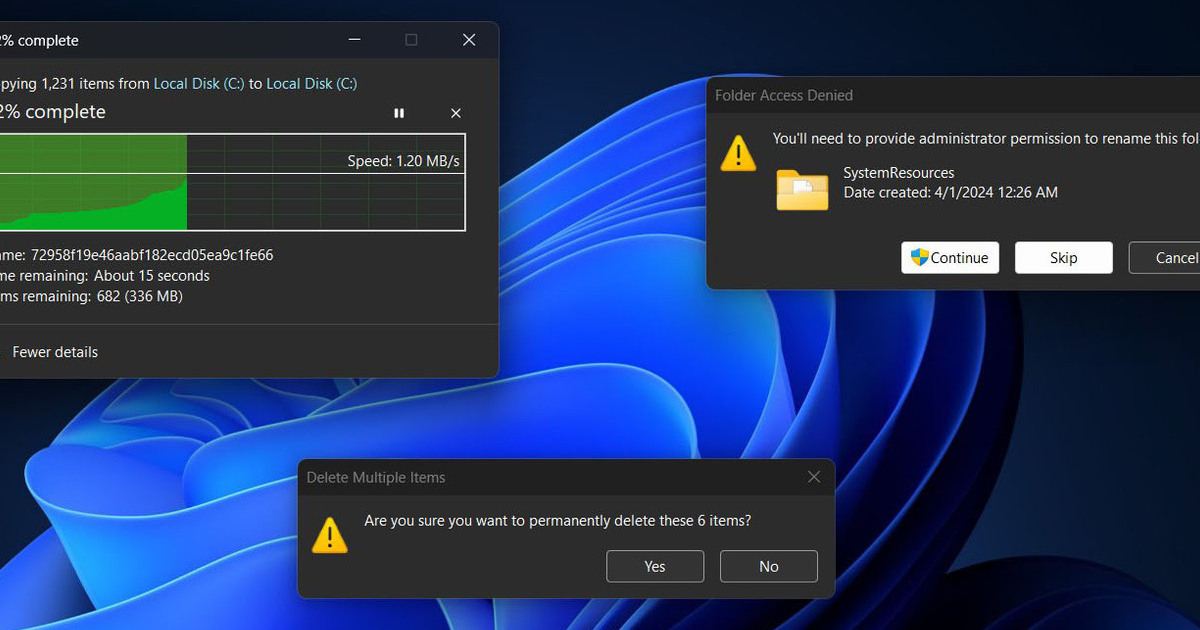Confirm permanent deletion with Yes
Image resolution: width=1200 pixels, height=630 pixels.
(x=655, y=566)
